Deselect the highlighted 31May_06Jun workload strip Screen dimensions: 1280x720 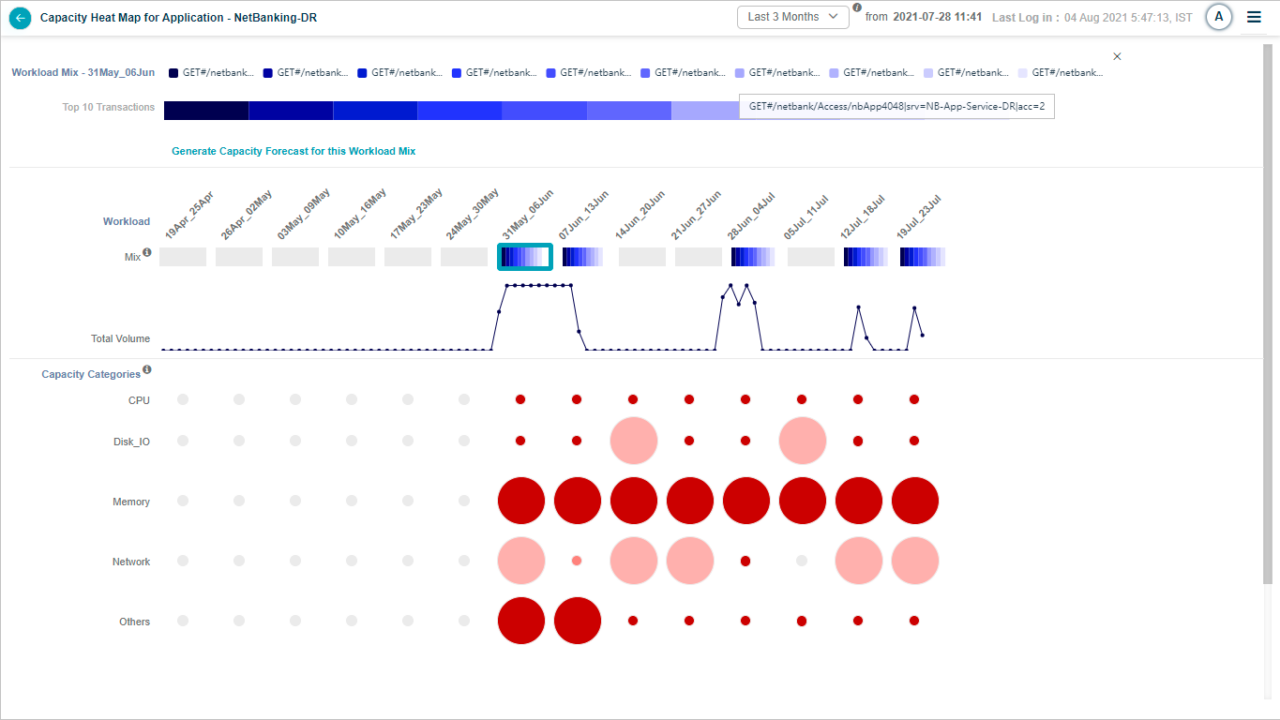pyautogui.click(x=524, y=256)
